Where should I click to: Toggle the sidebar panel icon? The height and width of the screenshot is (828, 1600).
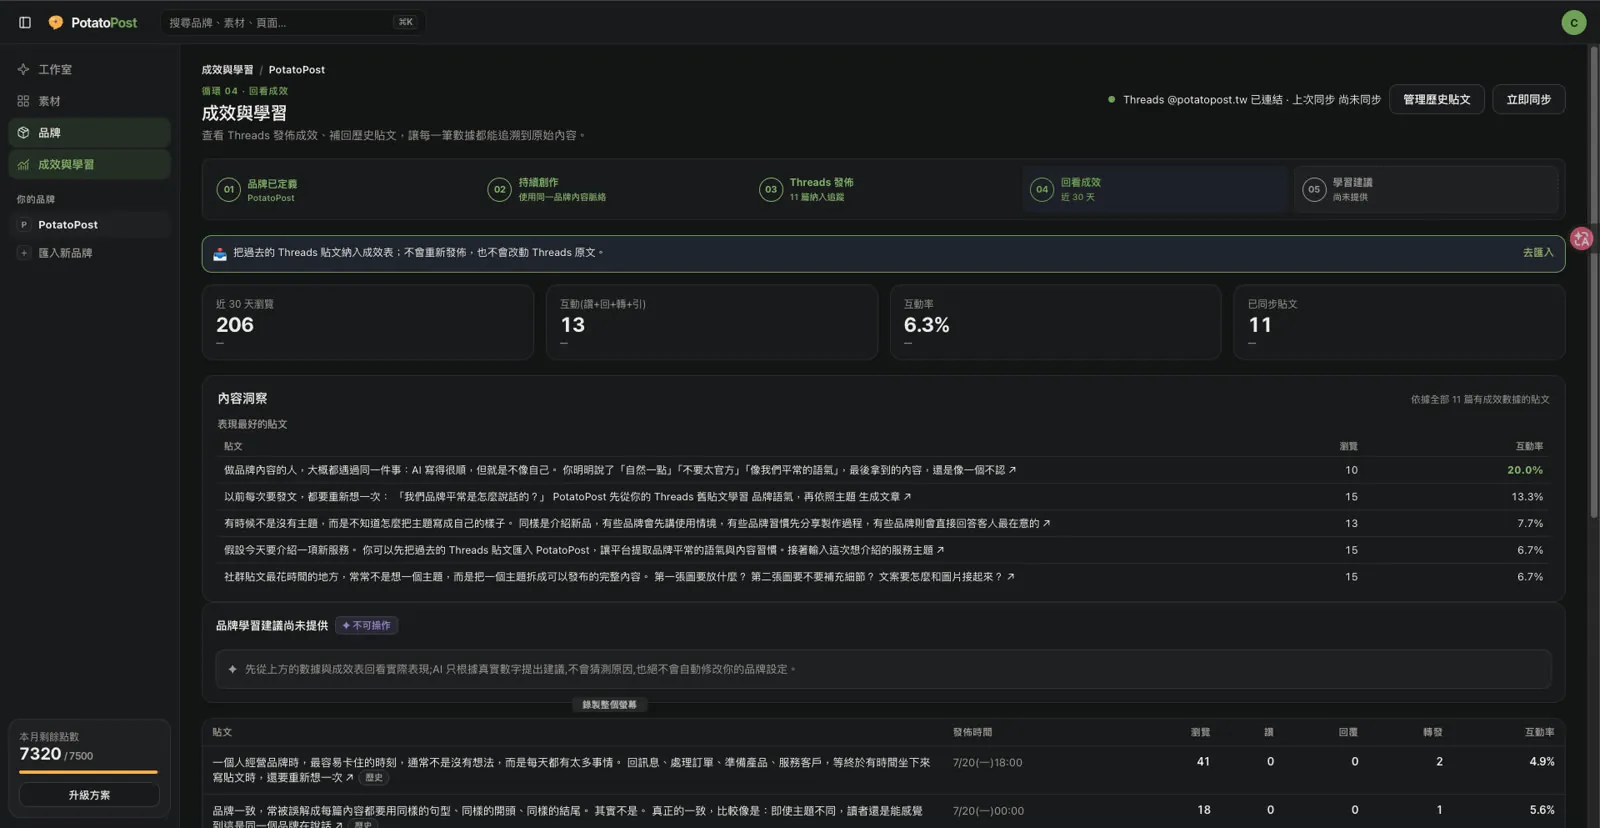(x=25, y=22)
